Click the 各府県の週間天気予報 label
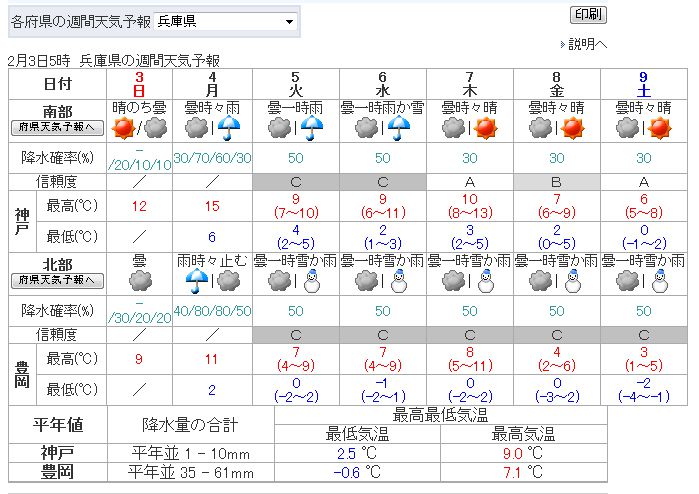Viewport: 699px width, 494px height. (81, 21)
